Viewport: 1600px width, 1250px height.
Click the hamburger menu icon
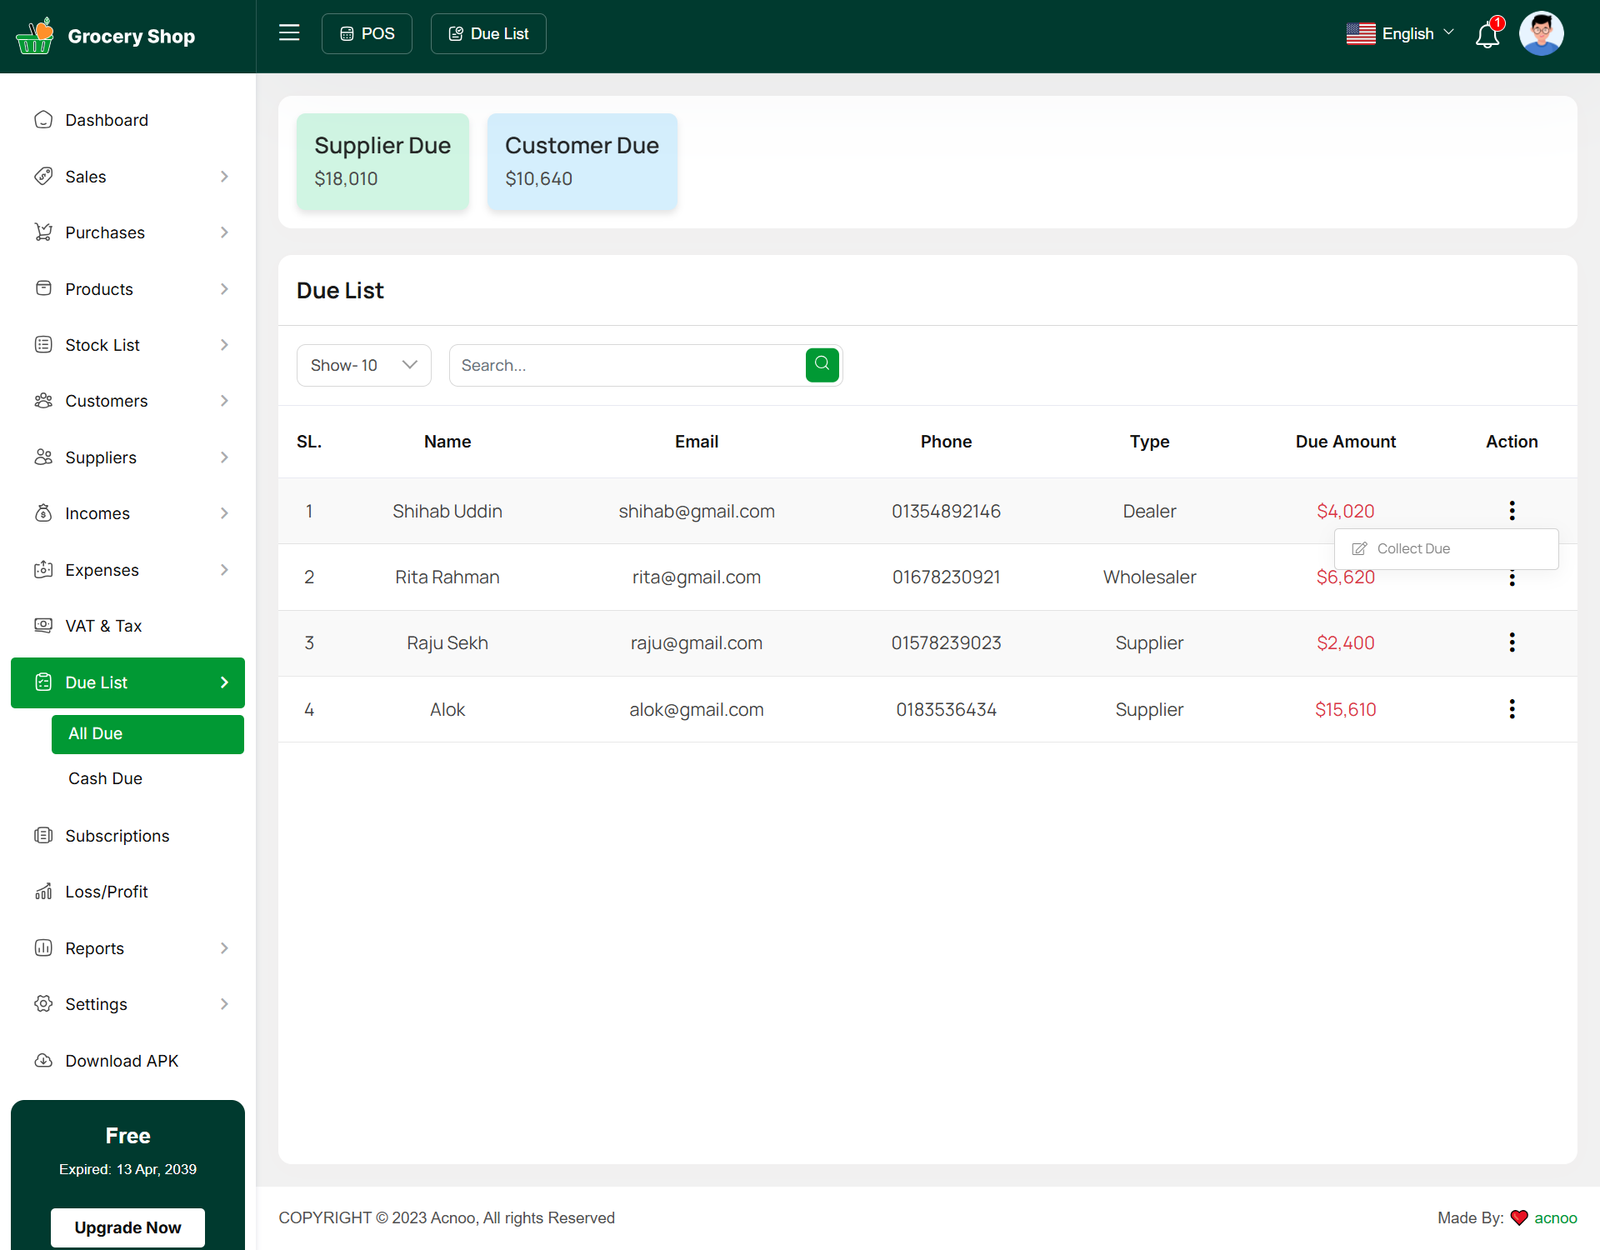click(289, 33)
